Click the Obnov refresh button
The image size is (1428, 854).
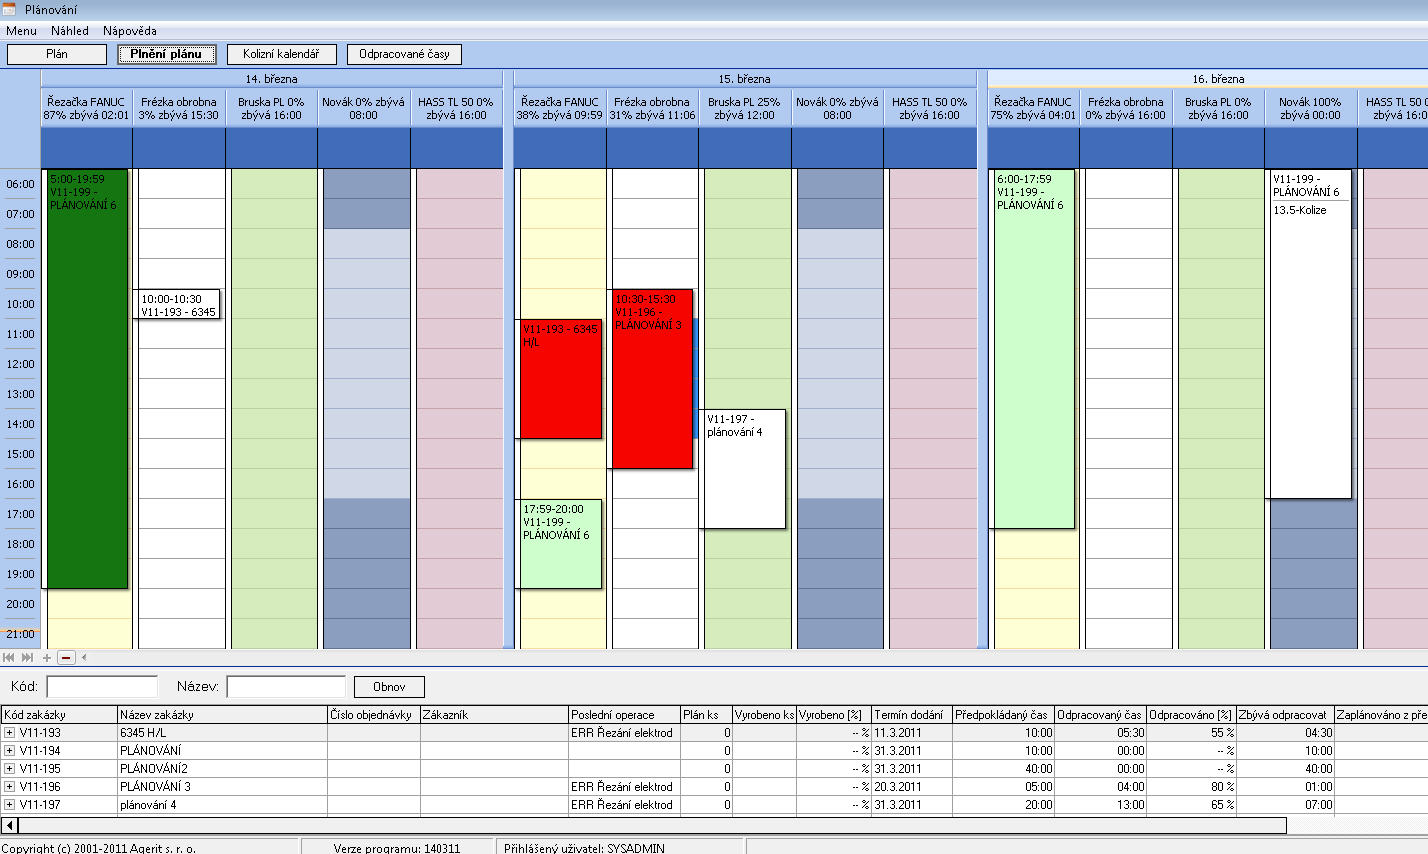(x=389, y=687)
